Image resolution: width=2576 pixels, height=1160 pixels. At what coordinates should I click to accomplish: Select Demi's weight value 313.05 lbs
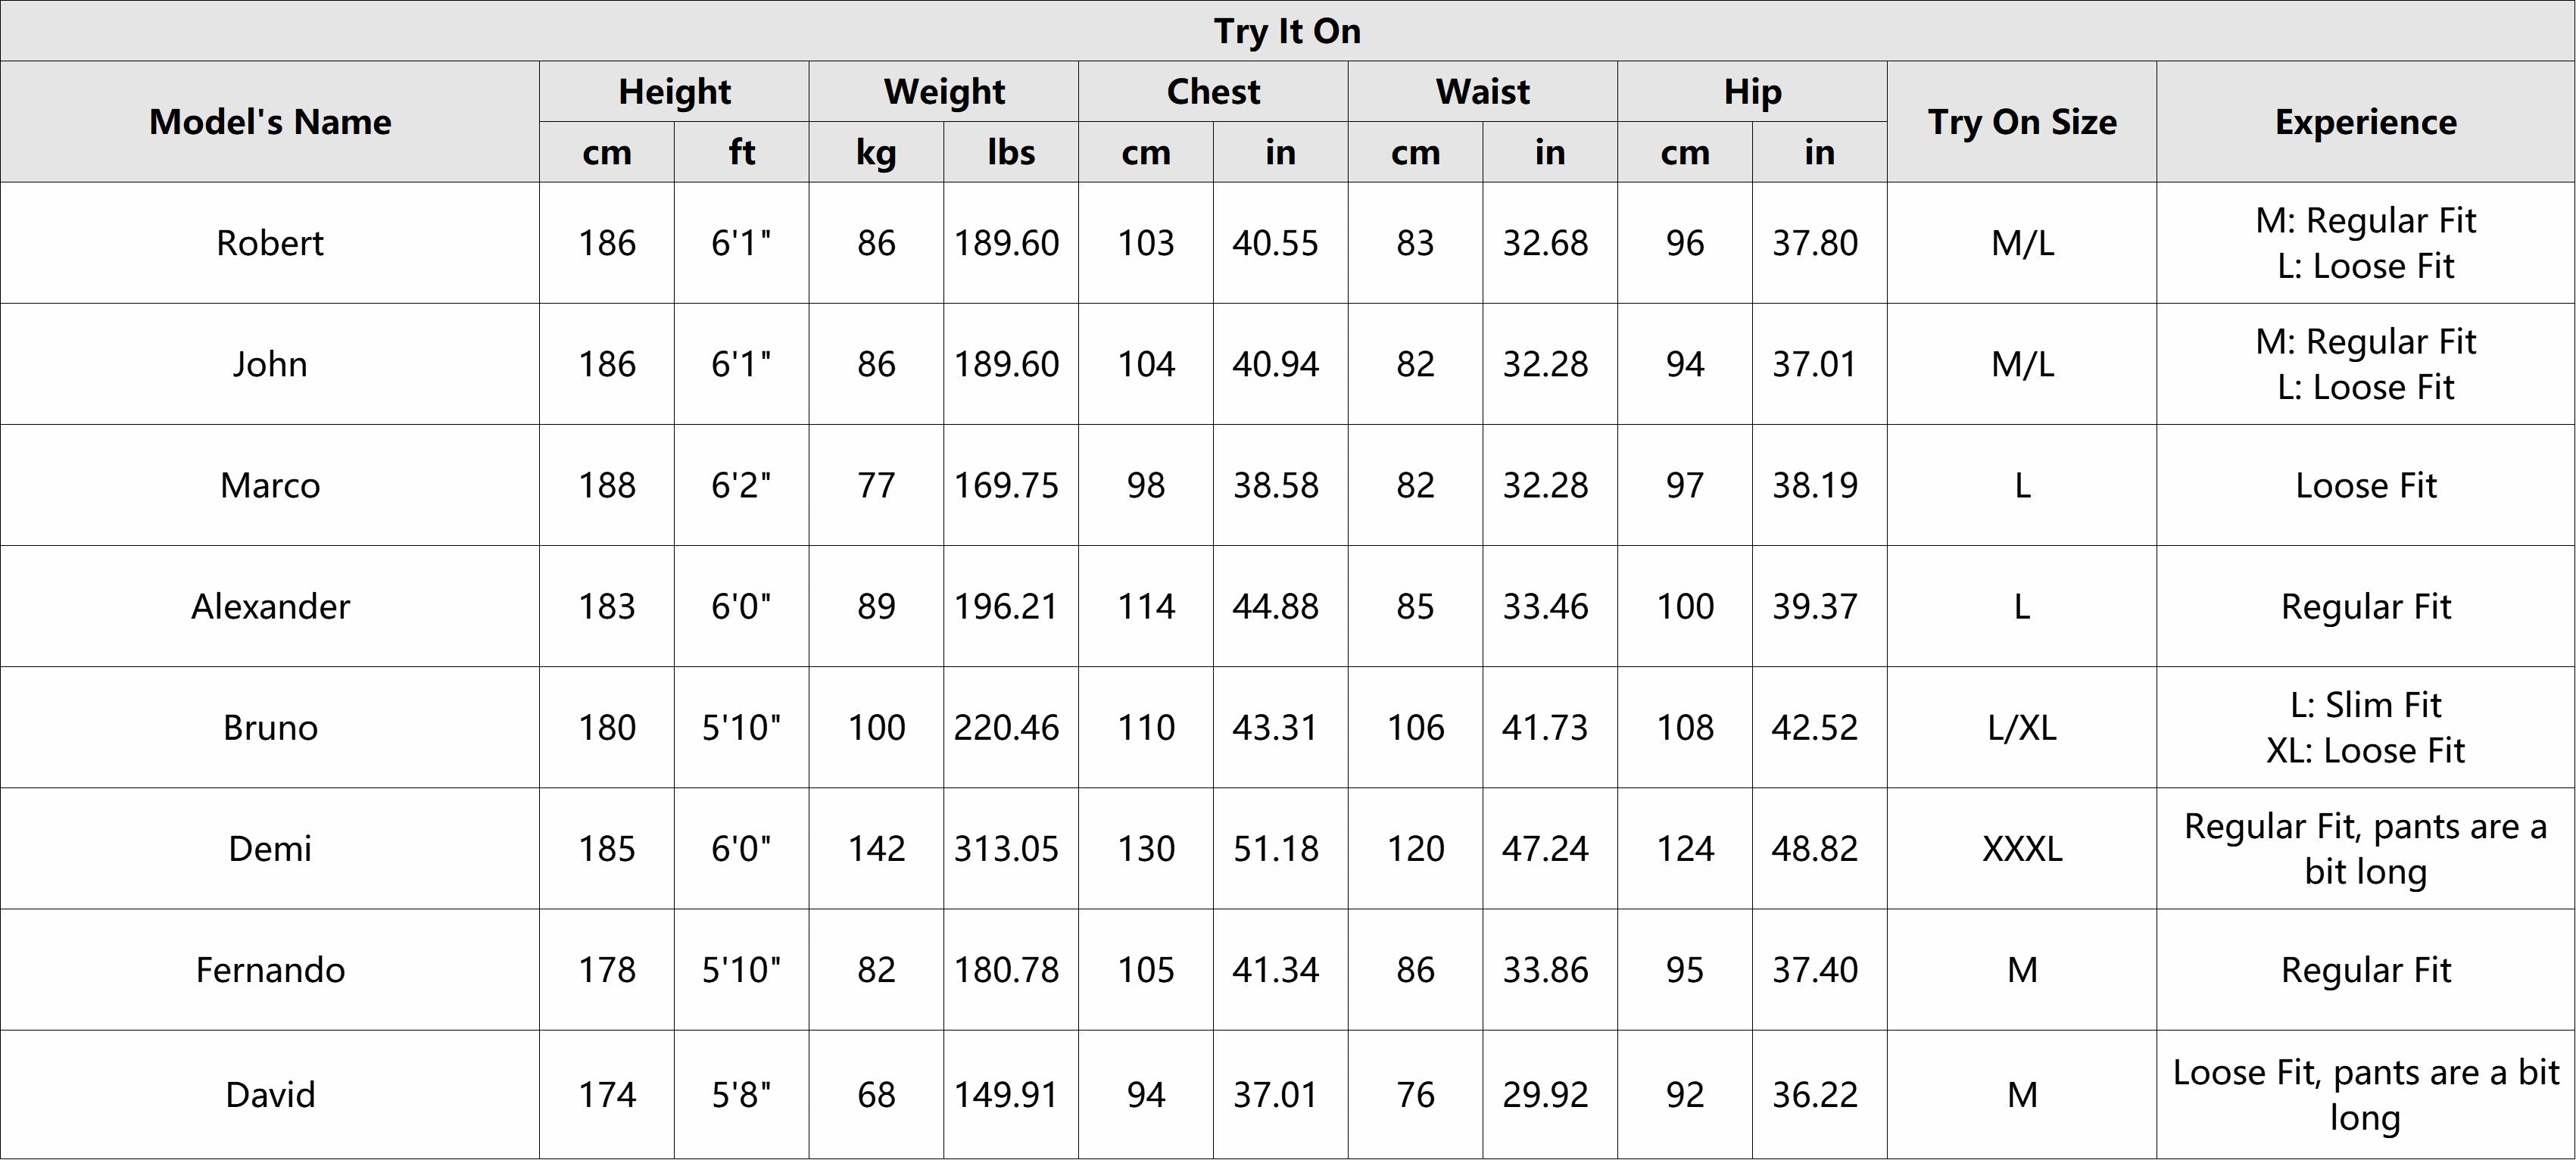1006,849
